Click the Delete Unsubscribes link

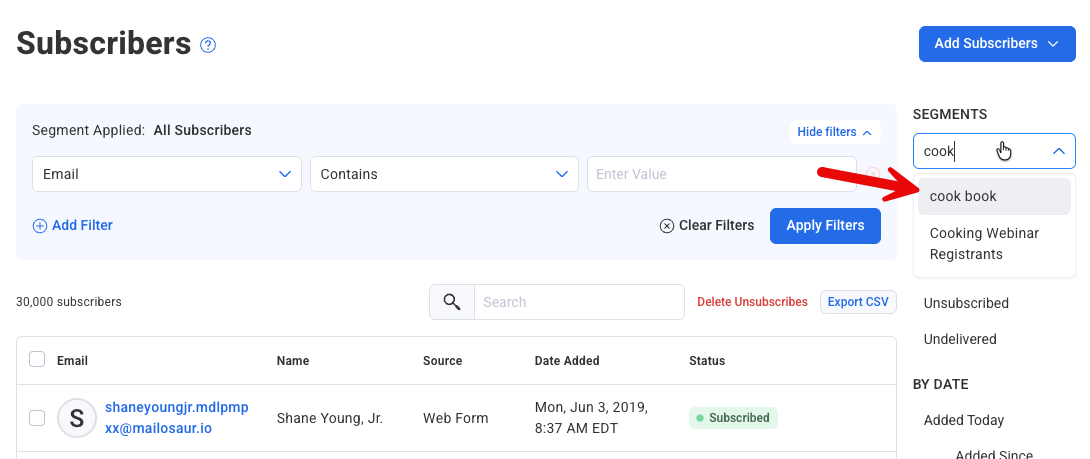coord(752,302)
